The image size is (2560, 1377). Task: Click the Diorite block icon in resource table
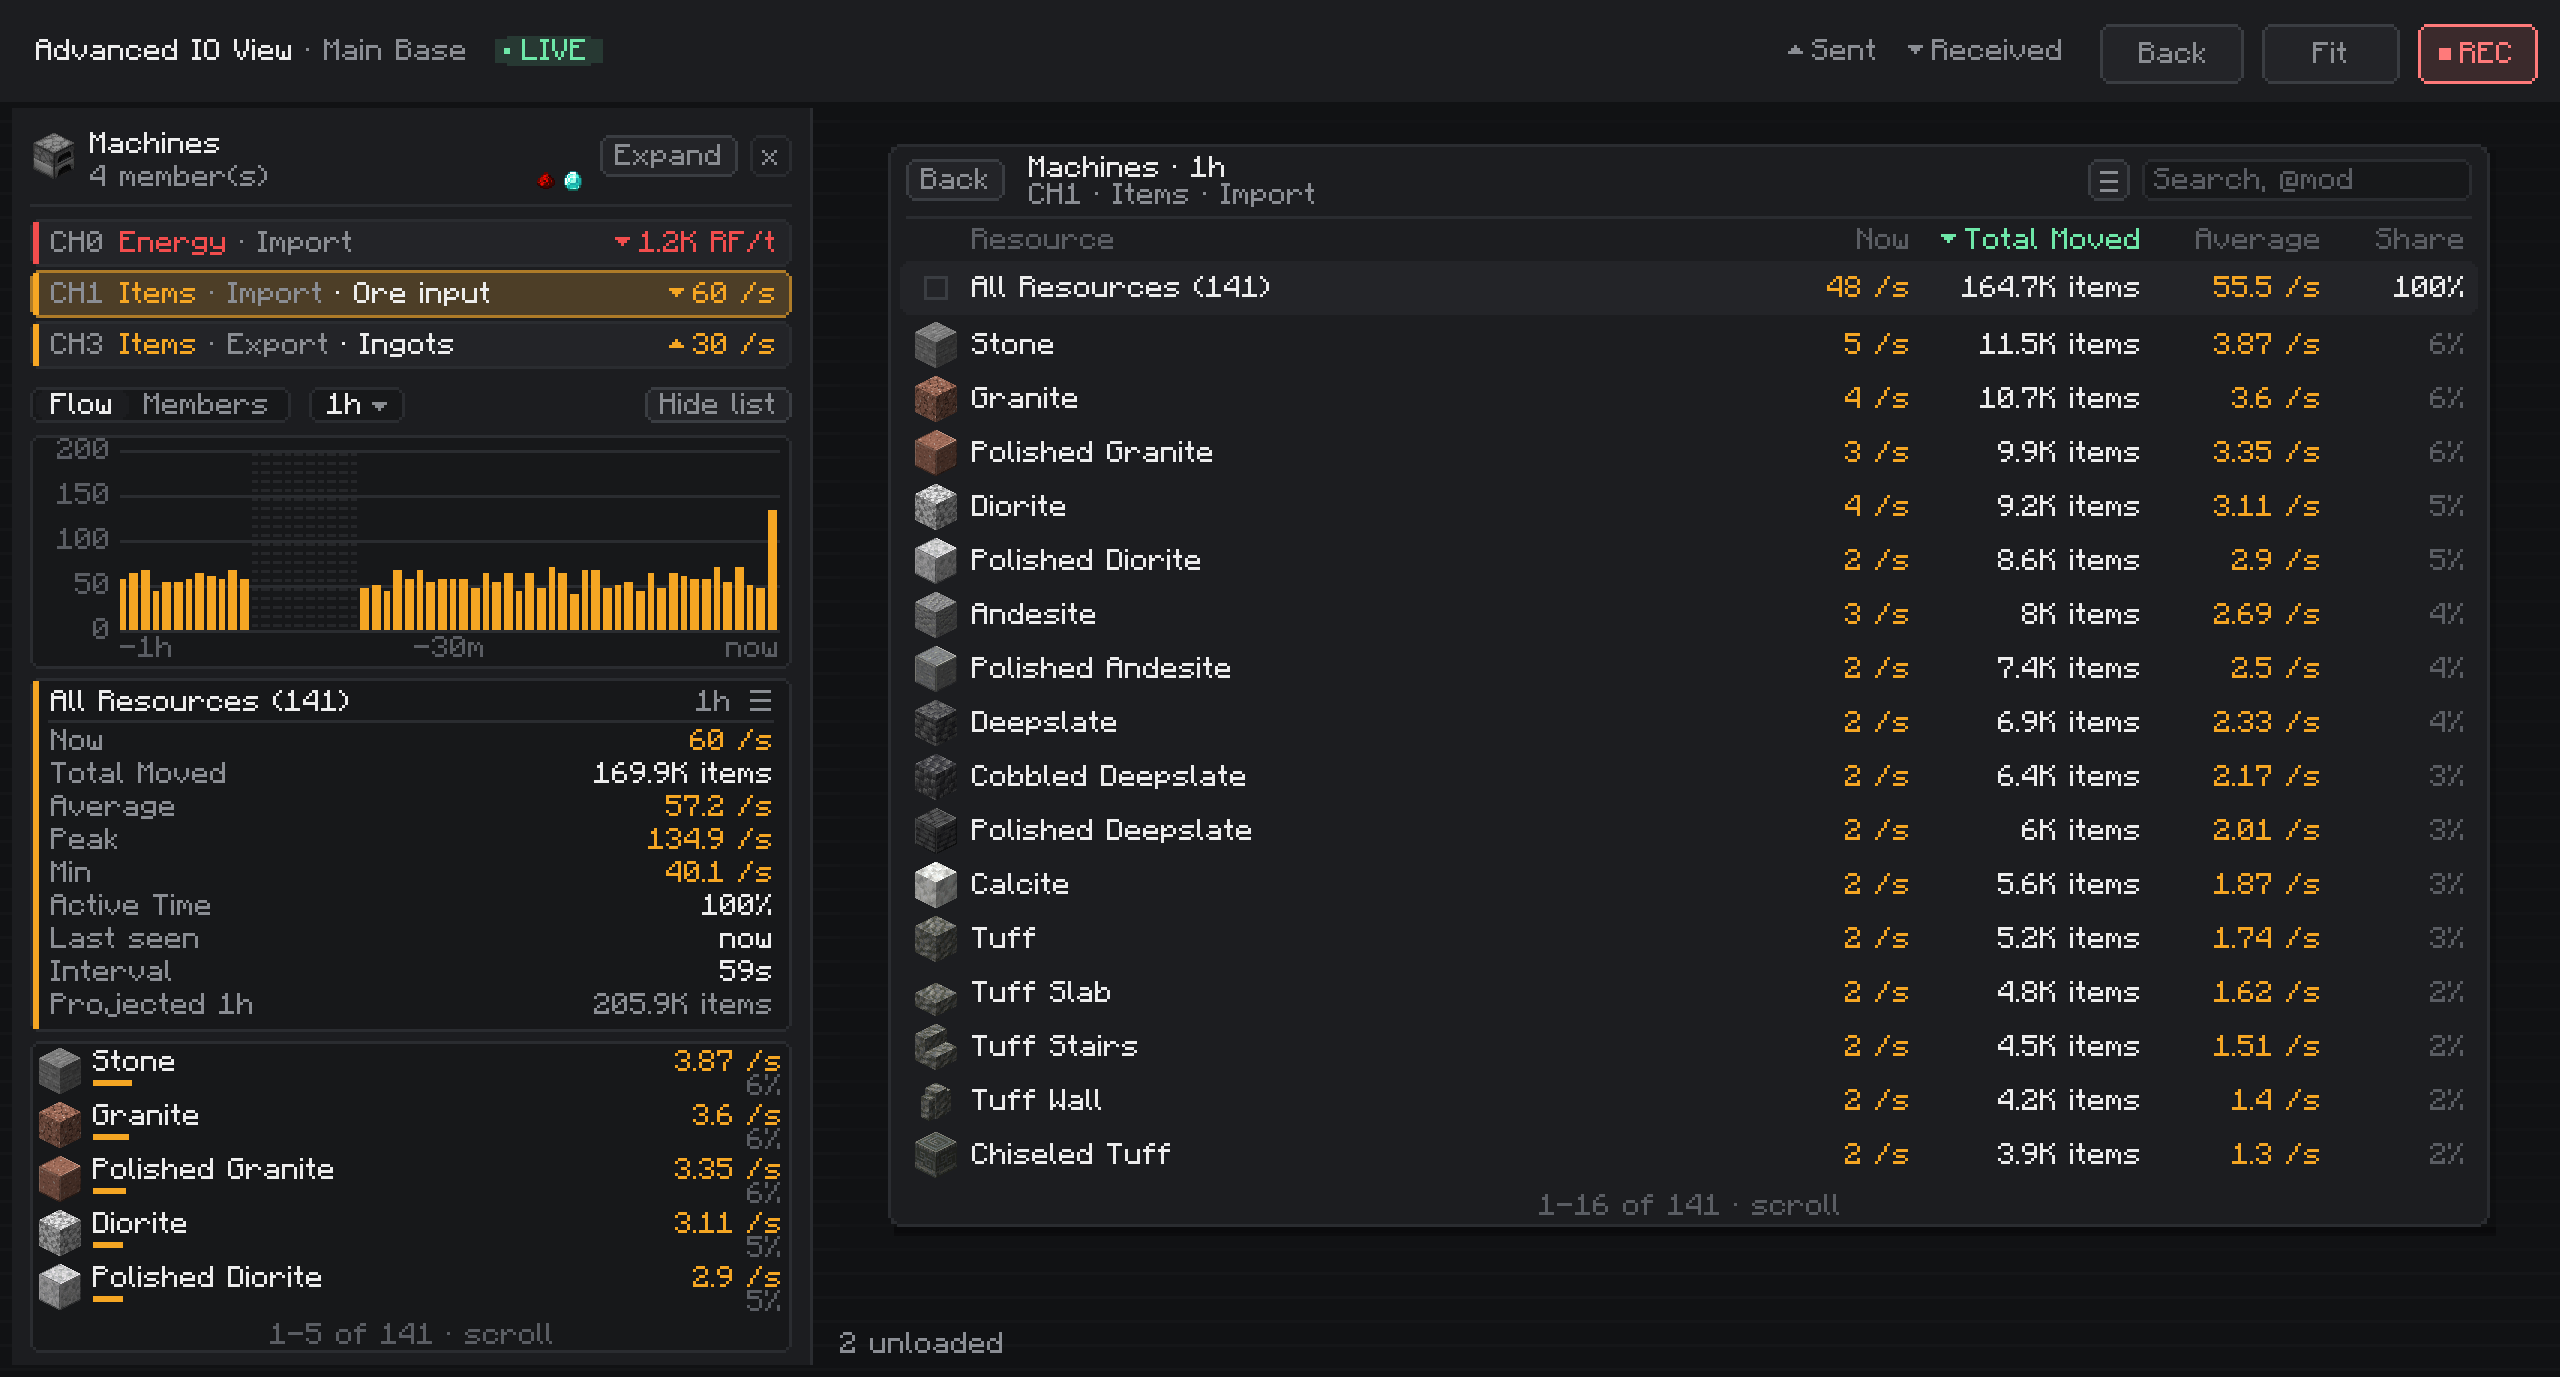[x=936, y=506]
